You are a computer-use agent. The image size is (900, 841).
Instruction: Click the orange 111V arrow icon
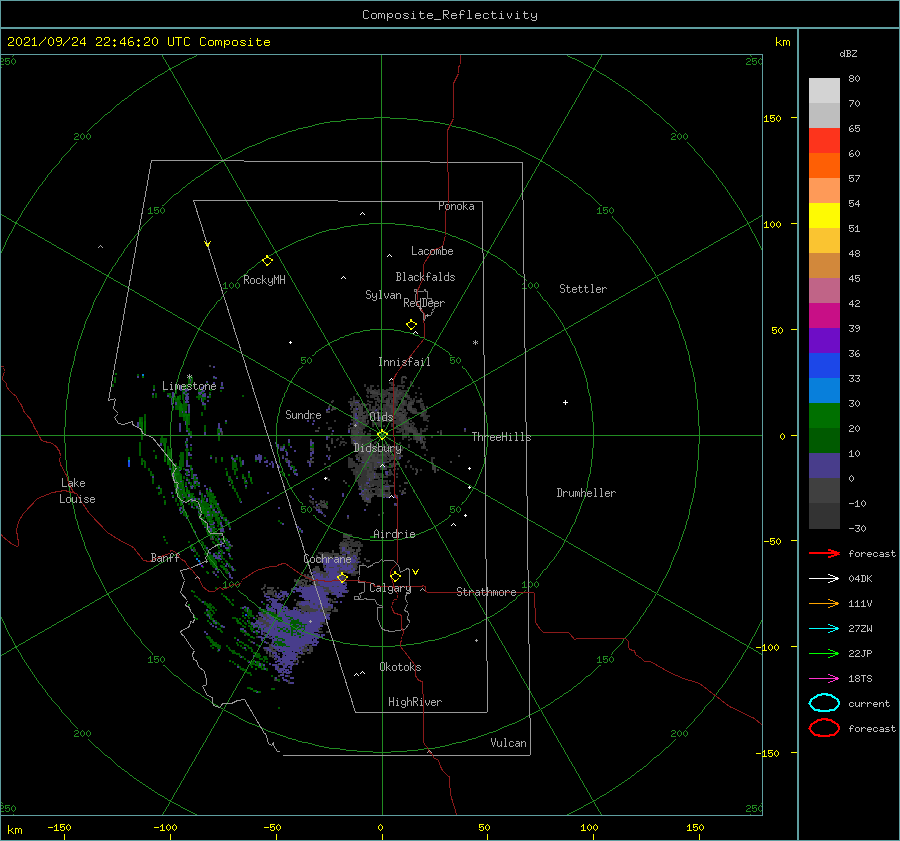point(824,603)
